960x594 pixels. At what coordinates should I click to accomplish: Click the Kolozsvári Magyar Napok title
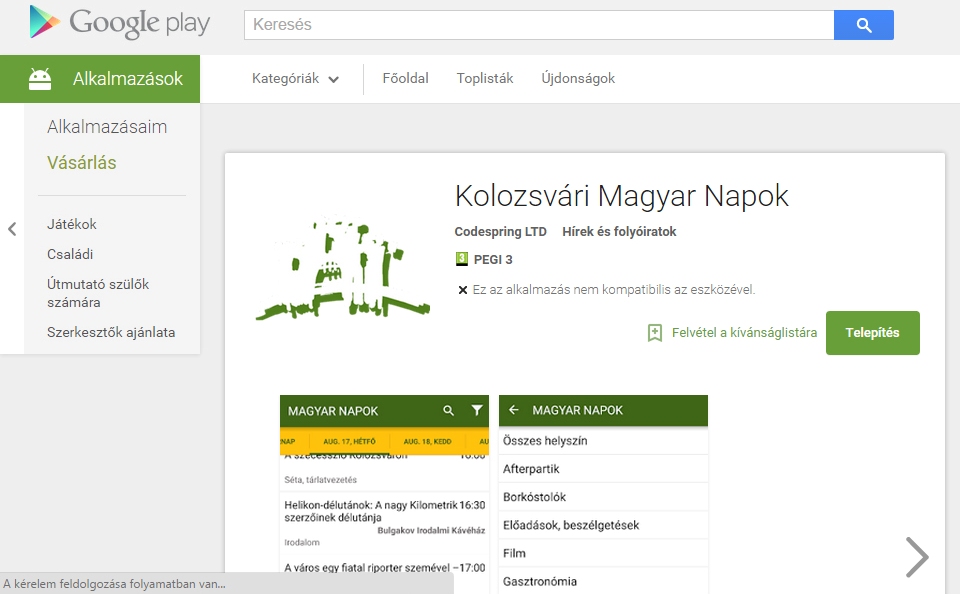pos(621,197)
